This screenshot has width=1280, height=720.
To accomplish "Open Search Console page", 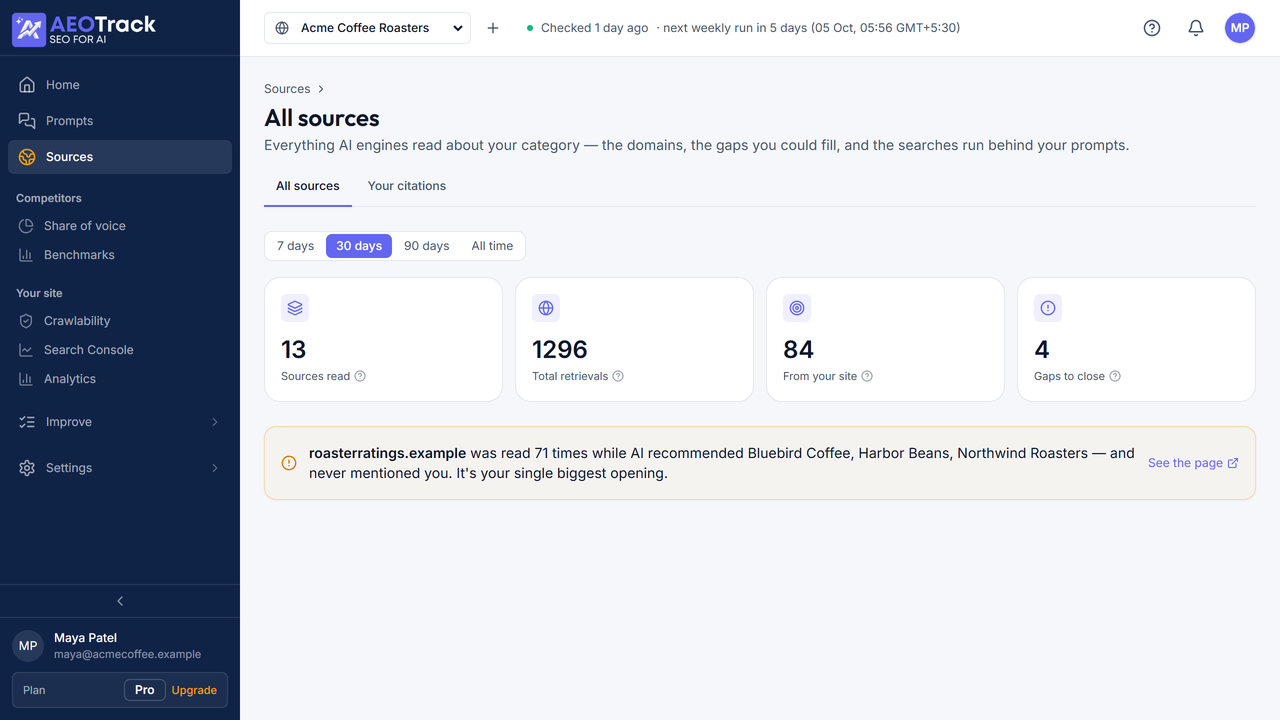I will coord(120,350).
